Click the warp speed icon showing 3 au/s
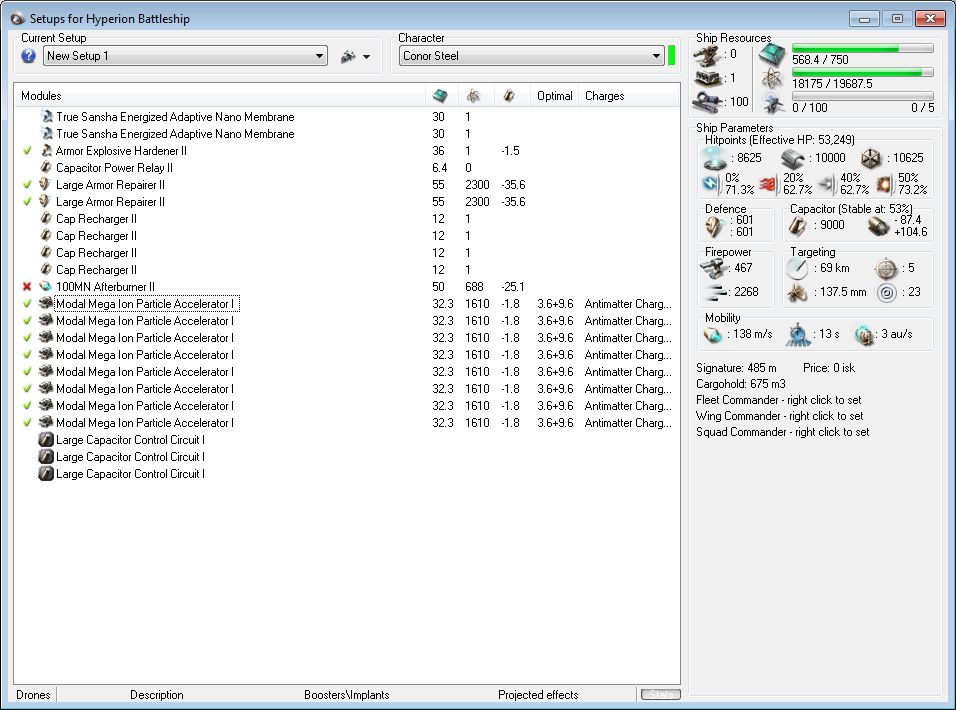 [864, 335]
